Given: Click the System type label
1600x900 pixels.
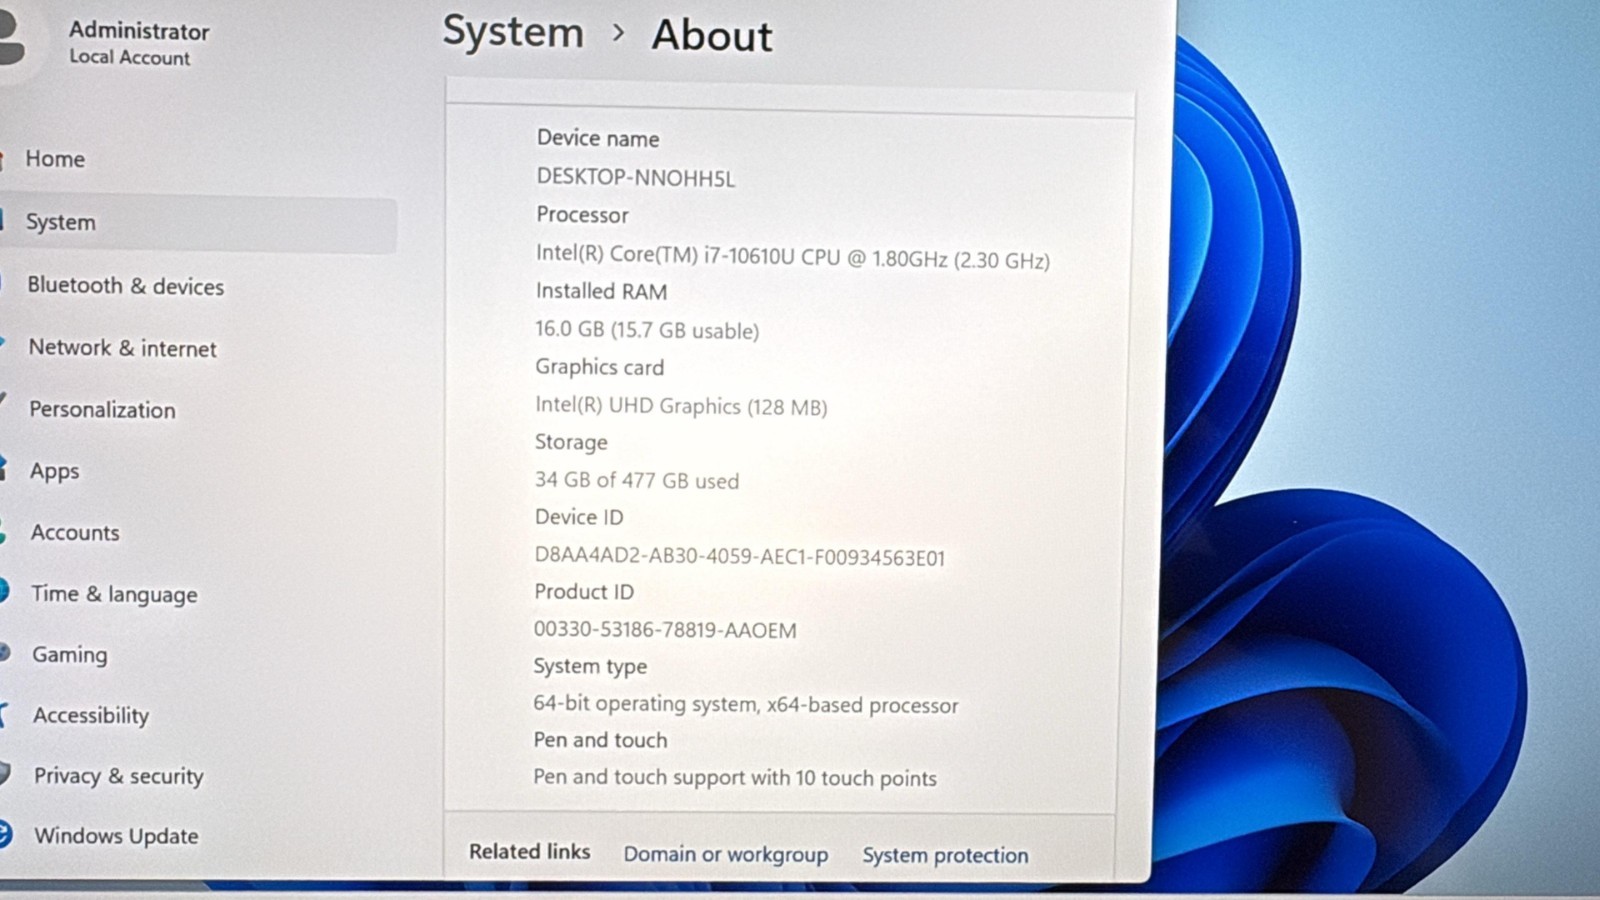Looking at the screenshot, I should coord(590,667).
